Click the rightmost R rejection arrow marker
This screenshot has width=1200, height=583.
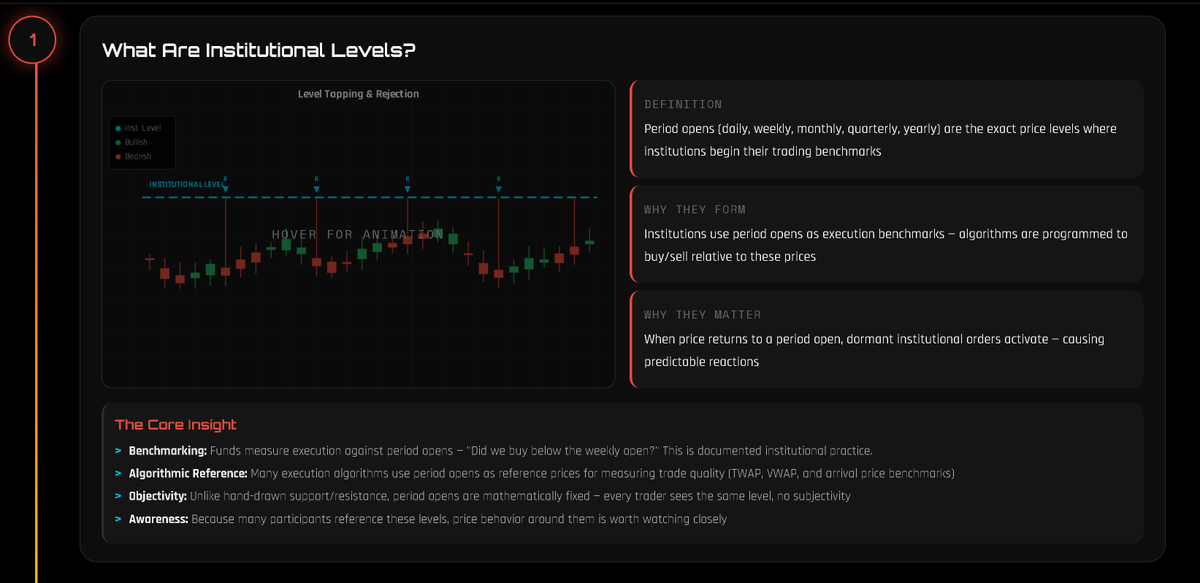499,185
